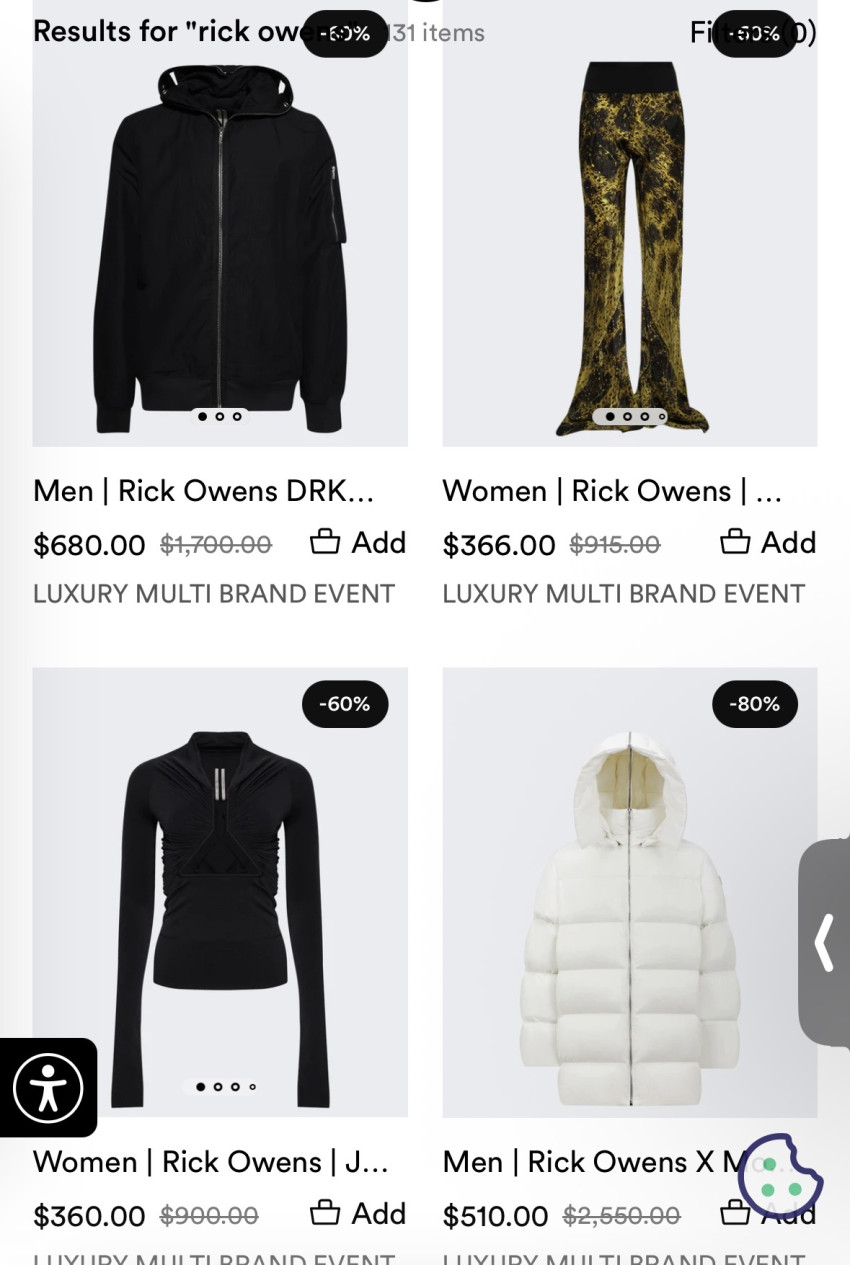The image size is (850, 1265).
Task: Expand the side panel chevron tab
Action: pyautogui.click(x=824, y=942)
